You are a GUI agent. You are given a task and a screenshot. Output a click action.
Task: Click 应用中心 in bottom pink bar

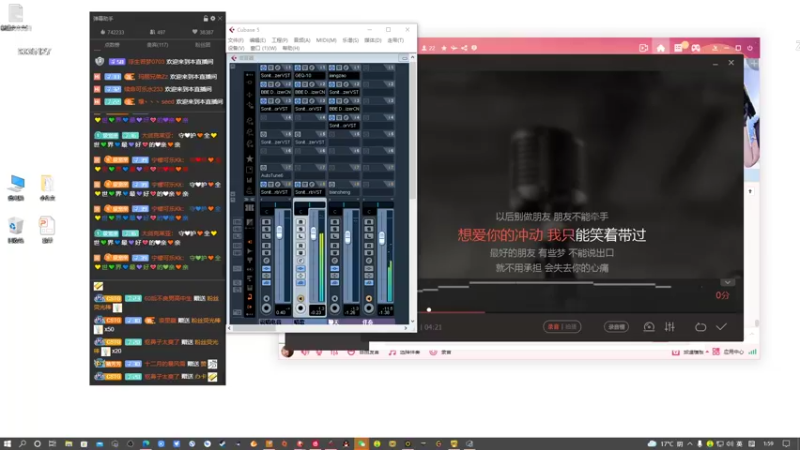pos(733,352)
